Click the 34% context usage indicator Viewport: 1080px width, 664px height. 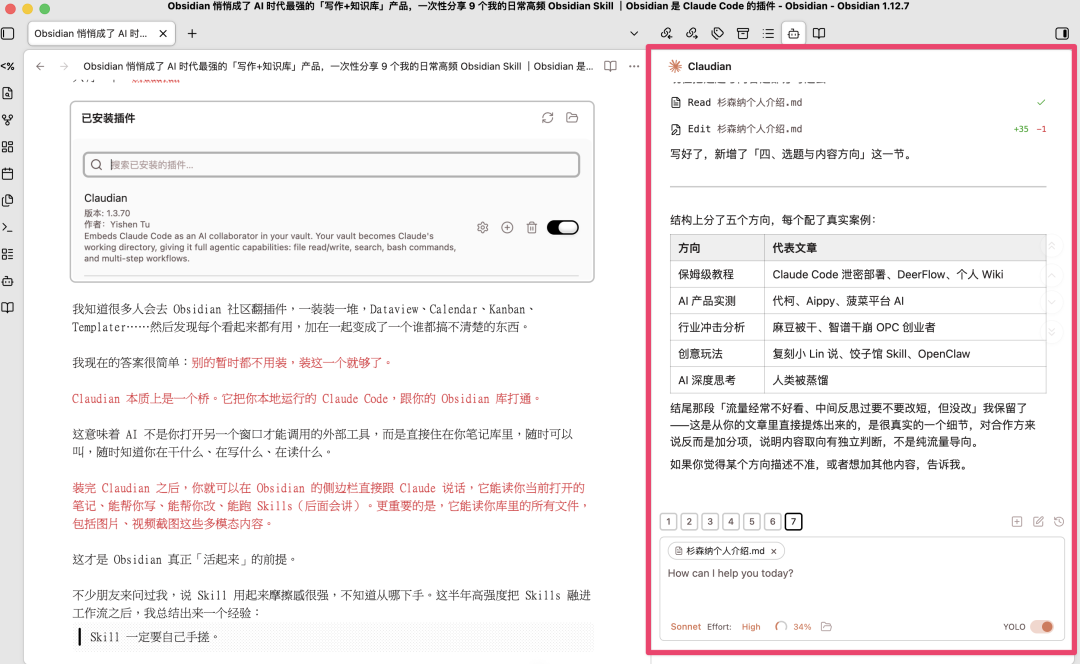[x=793, y=627]
